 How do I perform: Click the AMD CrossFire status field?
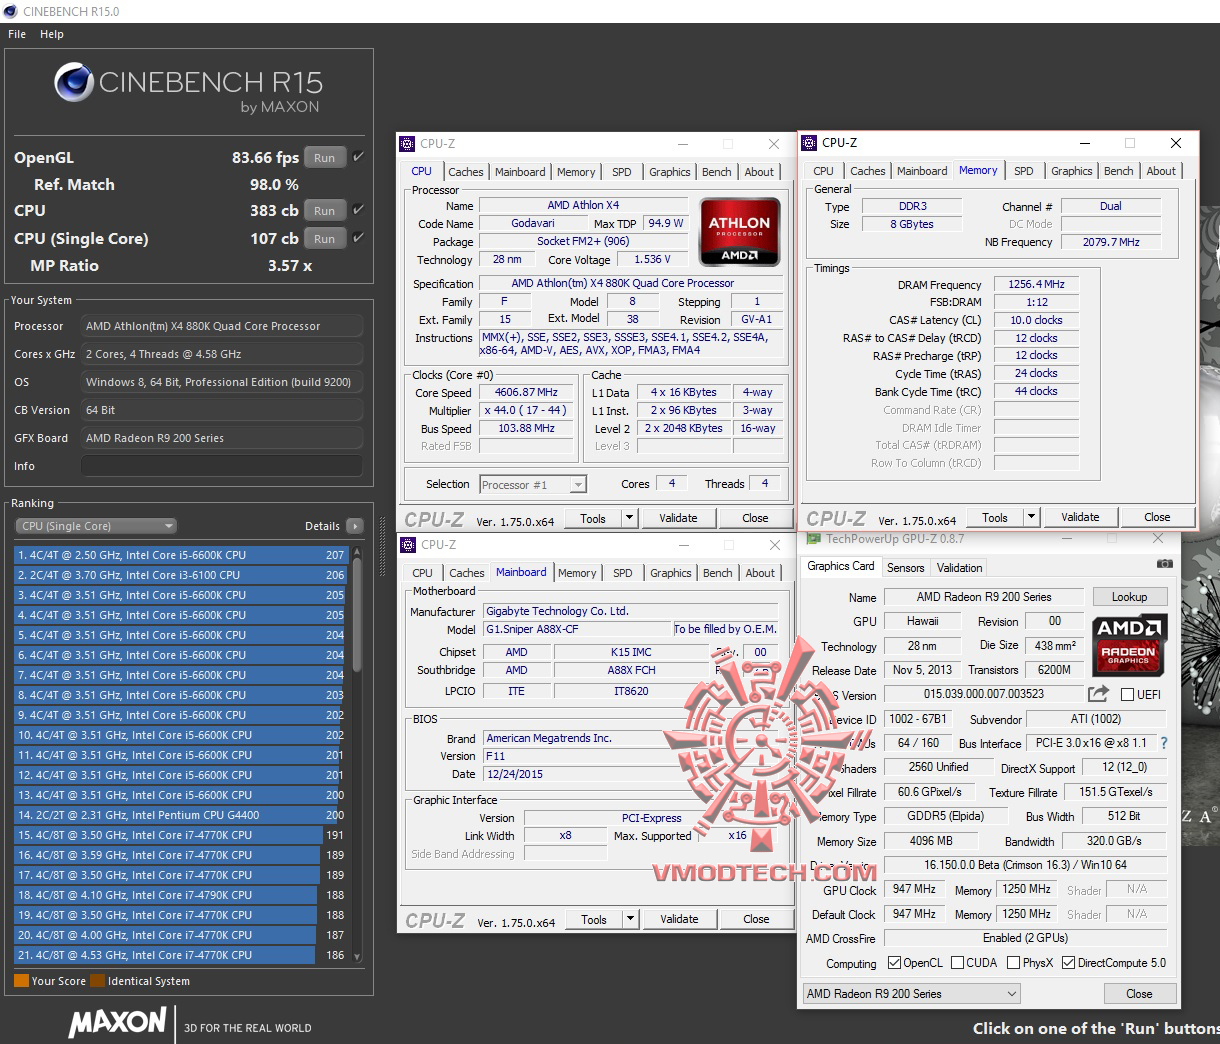tap(1025, 938)
